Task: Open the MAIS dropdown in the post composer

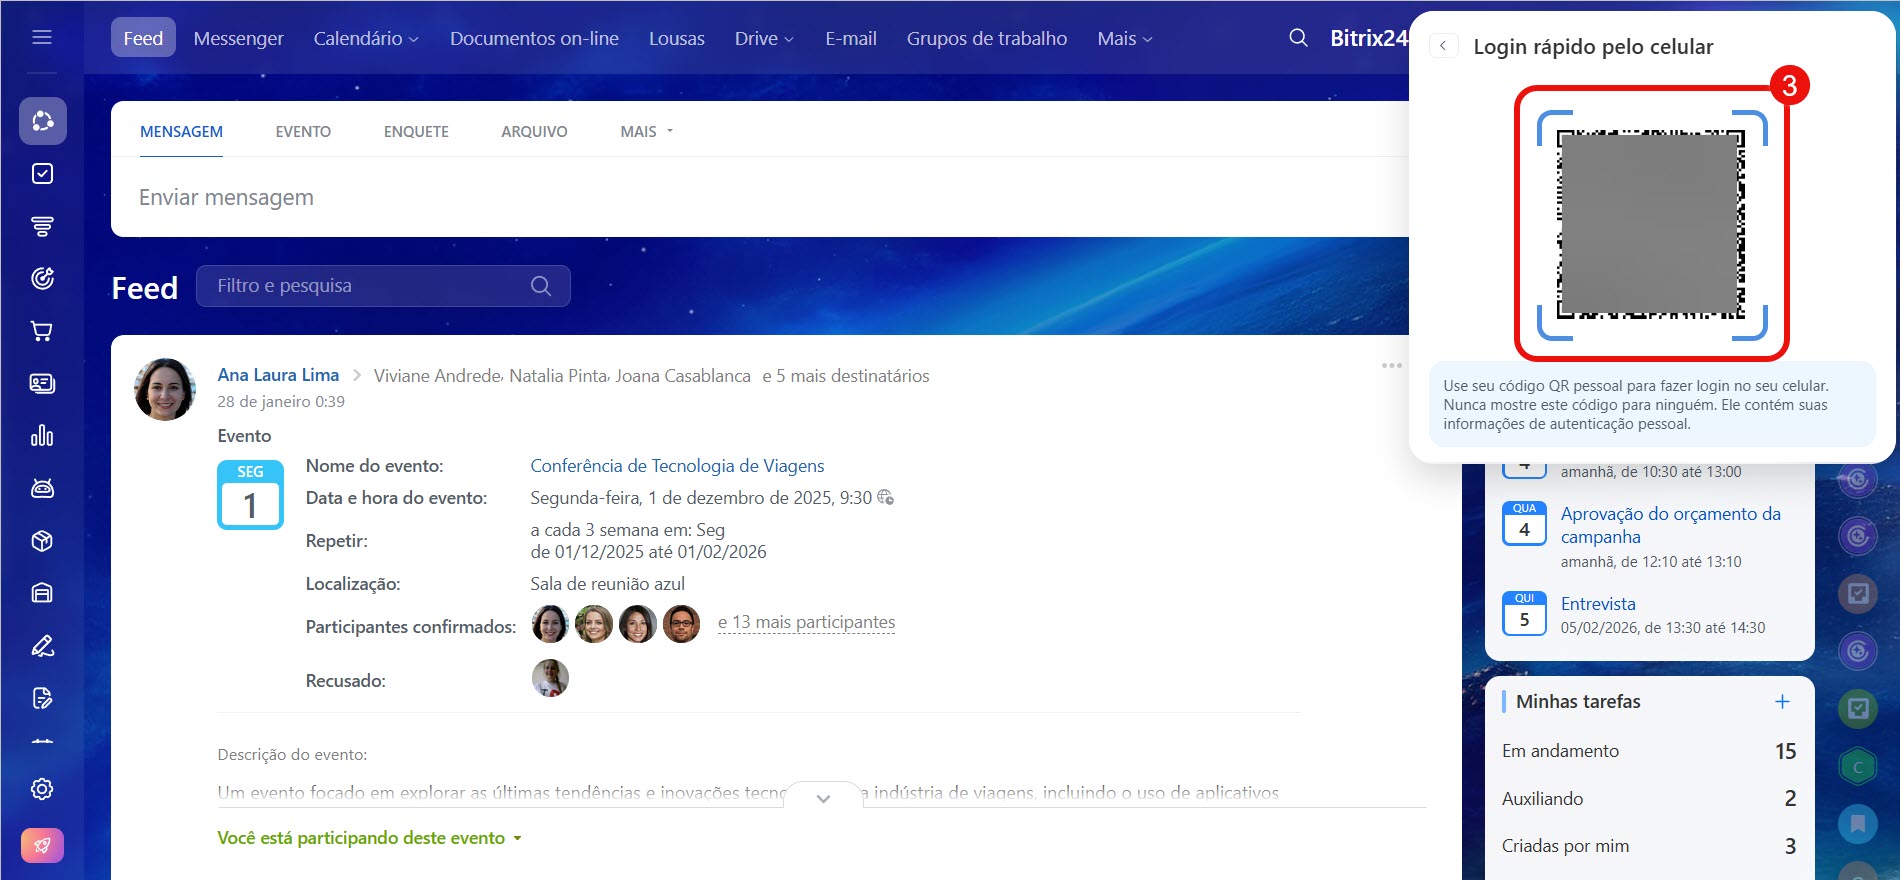Action: click(646, 132)
